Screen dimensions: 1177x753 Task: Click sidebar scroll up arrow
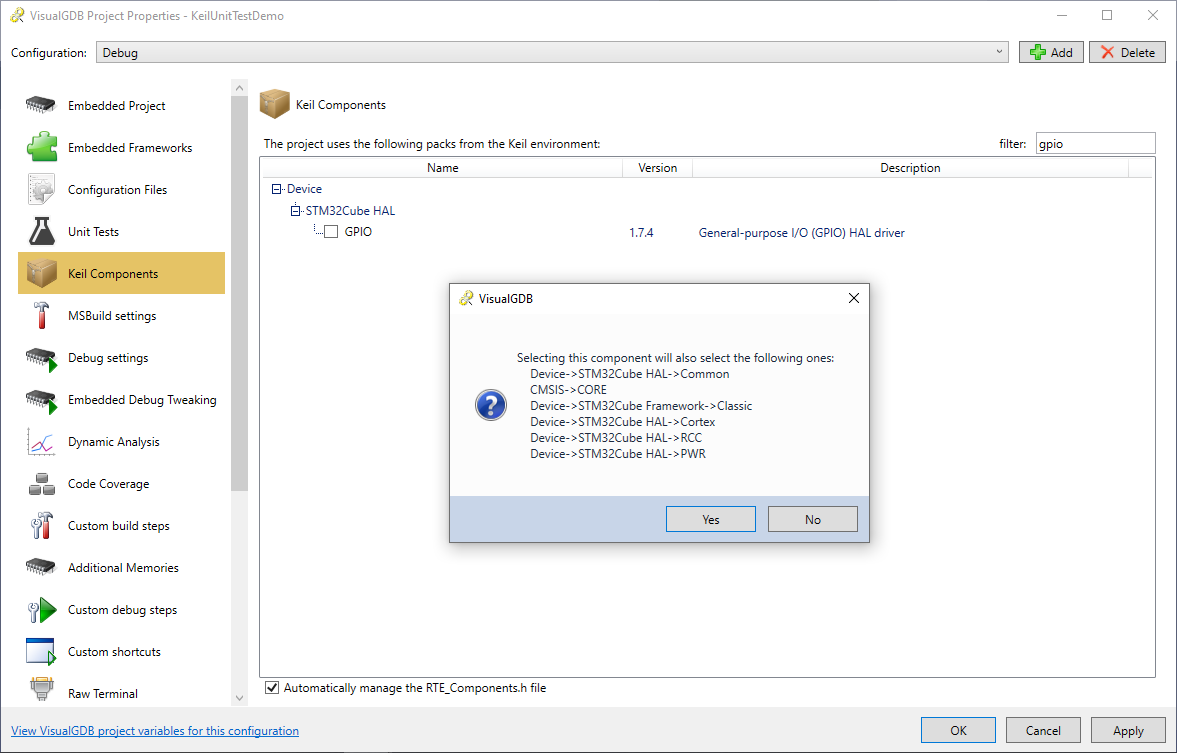(x=239, y=88)
